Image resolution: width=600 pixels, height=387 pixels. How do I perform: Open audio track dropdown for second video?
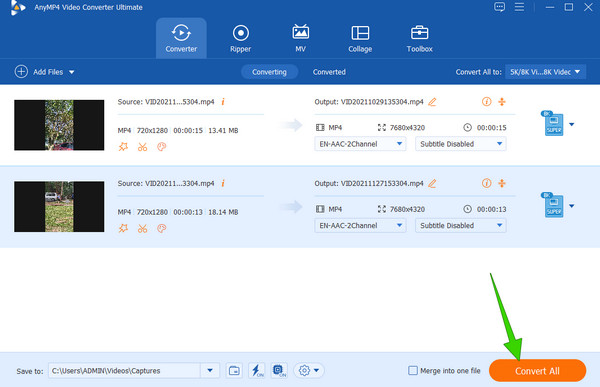360,225
